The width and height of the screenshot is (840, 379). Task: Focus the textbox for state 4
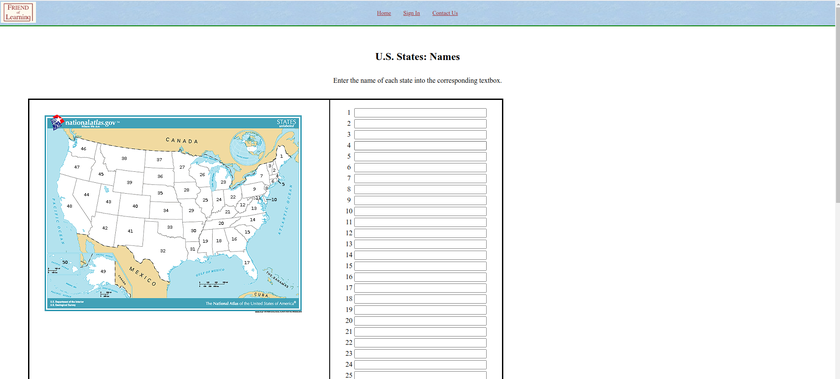point(420,146)
